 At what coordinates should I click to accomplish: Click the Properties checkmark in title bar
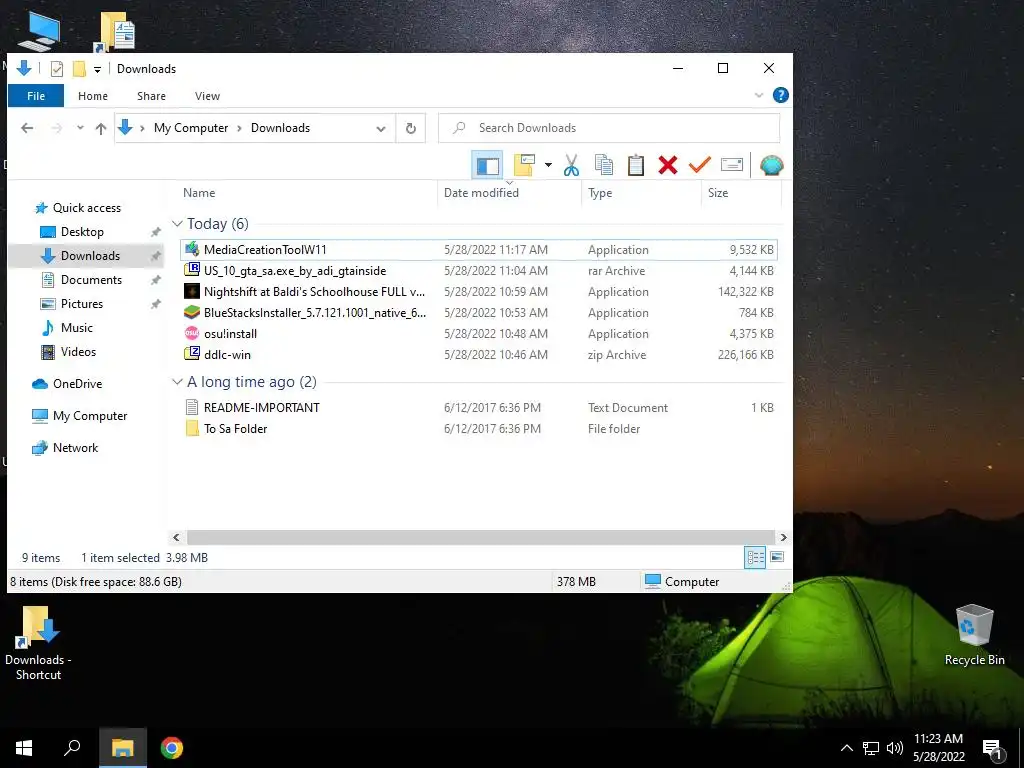pos(57,69)
